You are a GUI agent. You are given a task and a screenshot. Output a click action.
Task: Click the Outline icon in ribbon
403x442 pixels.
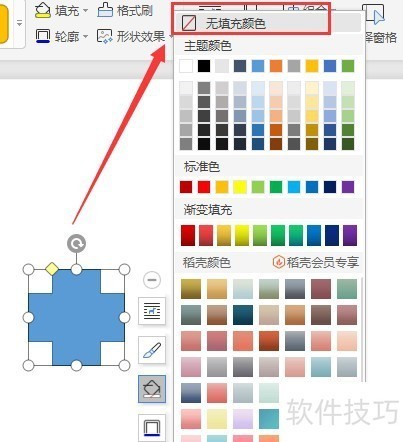tap(43, 36)
